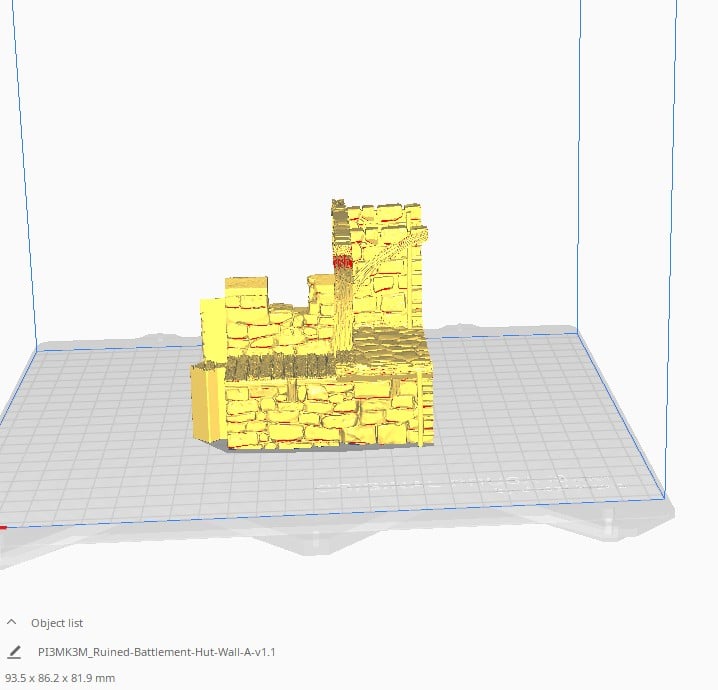Click the red overhang area on the tower
Viewport: 718px width, 690px height.
tap(342, 262)
